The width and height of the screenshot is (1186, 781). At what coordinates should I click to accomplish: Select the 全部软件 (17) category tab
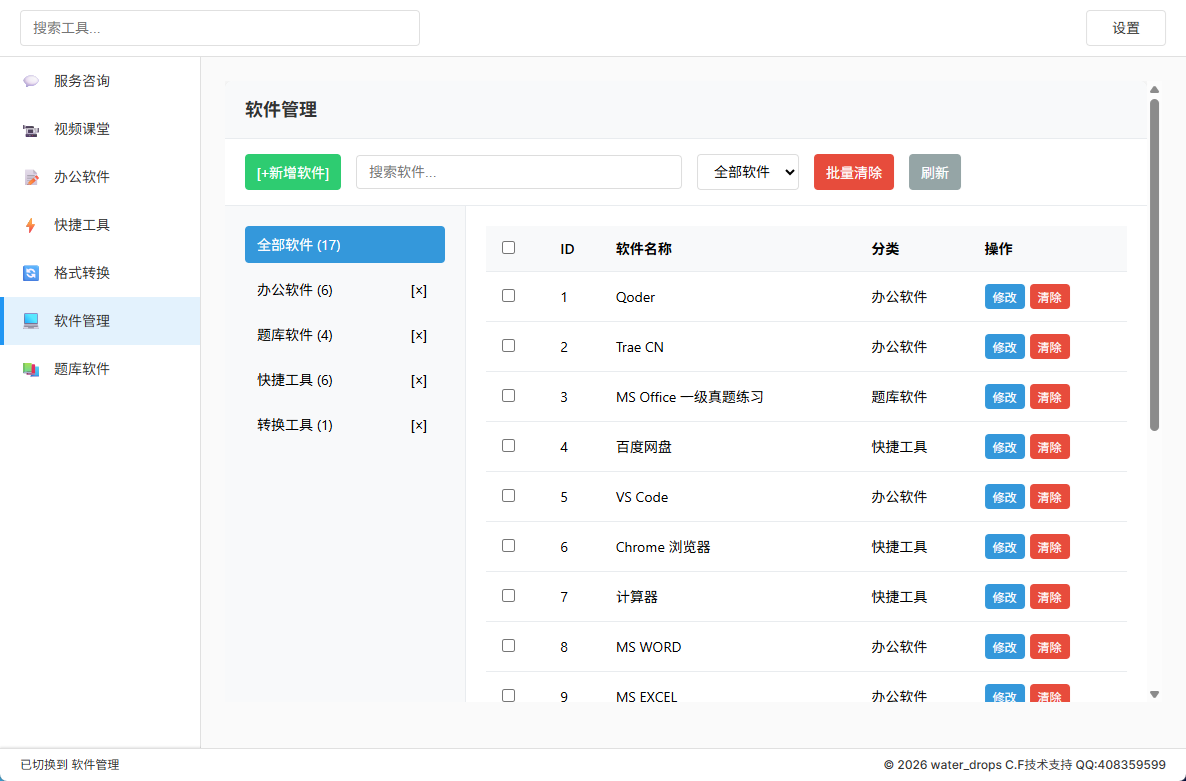[x=344, y=244]
